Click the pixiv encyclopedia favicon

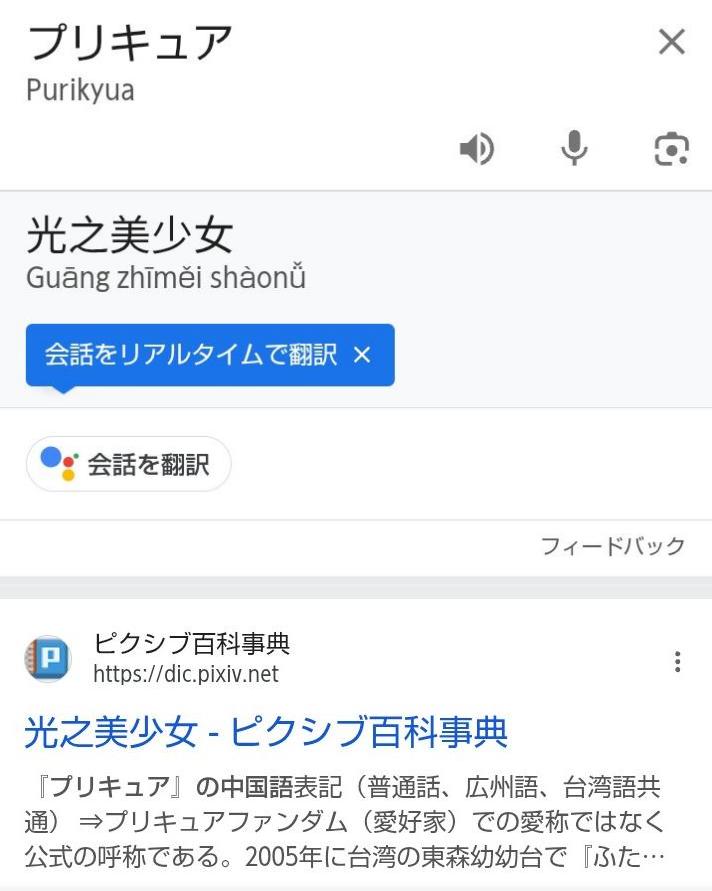[x=47, y=659]
